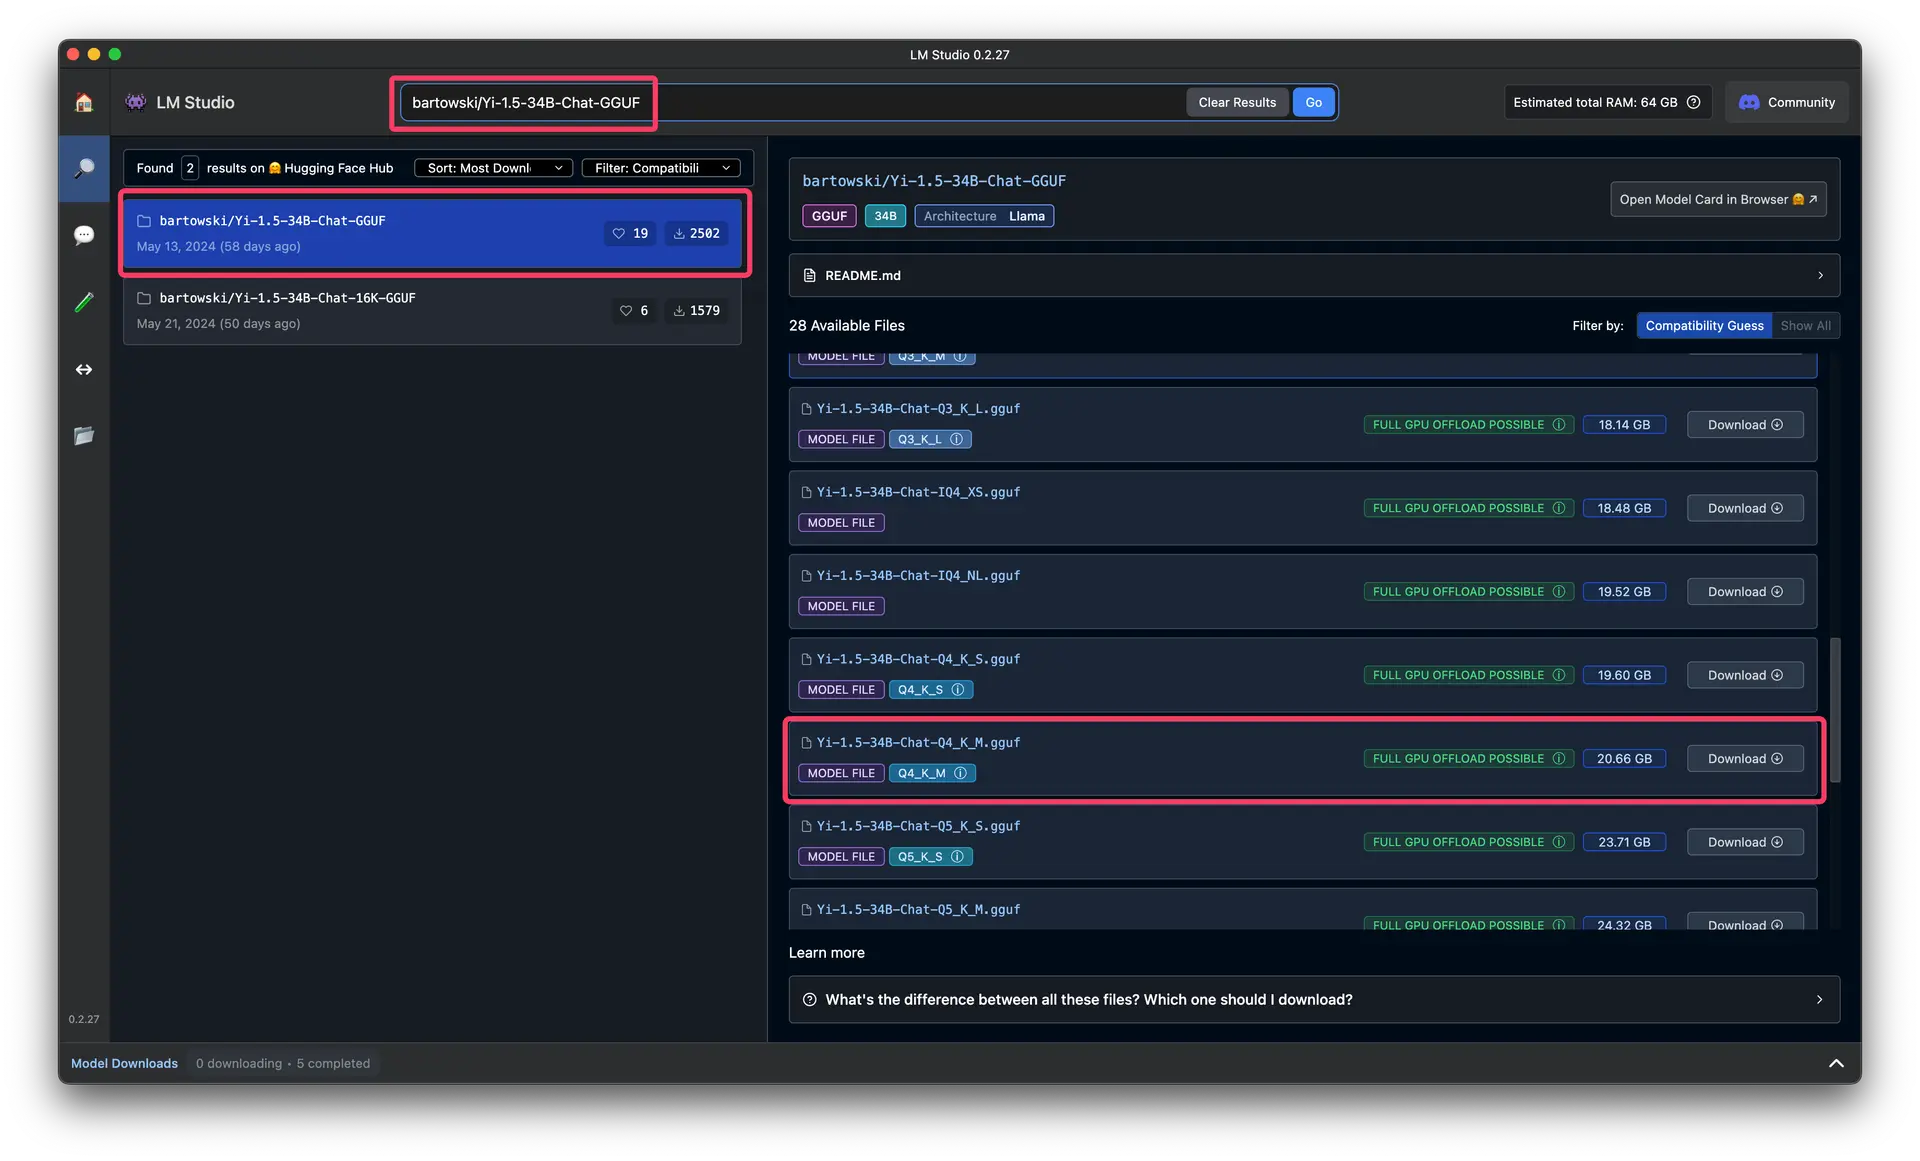Open the file browser/storage icon

[82, 436]
